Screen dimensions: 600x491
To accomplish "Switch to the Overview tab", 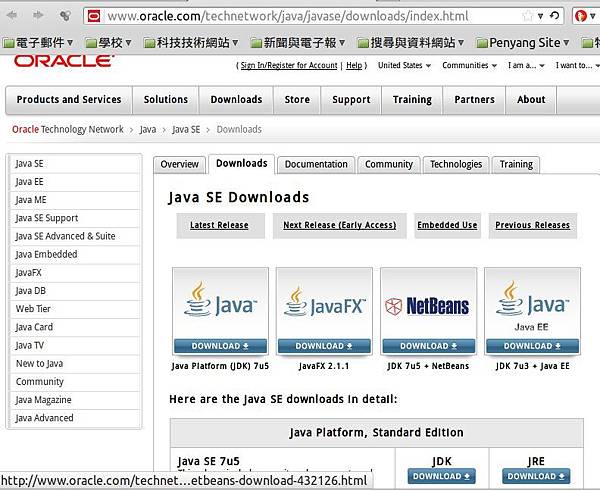I will click(x=179, y=165).
